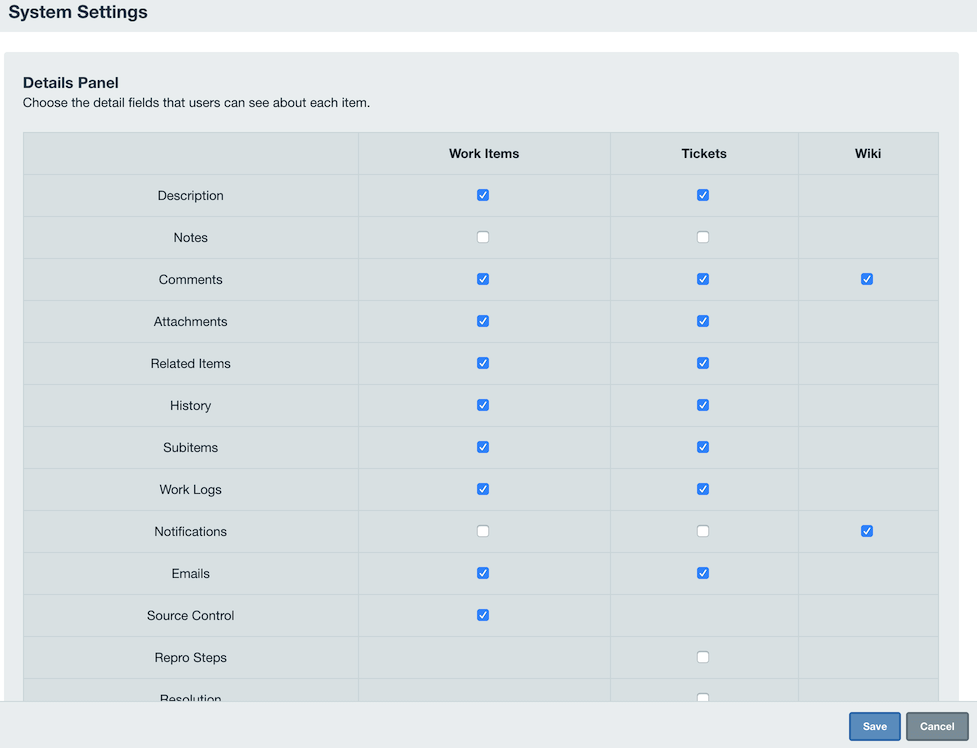Click the Repro Steps row label

191,658
